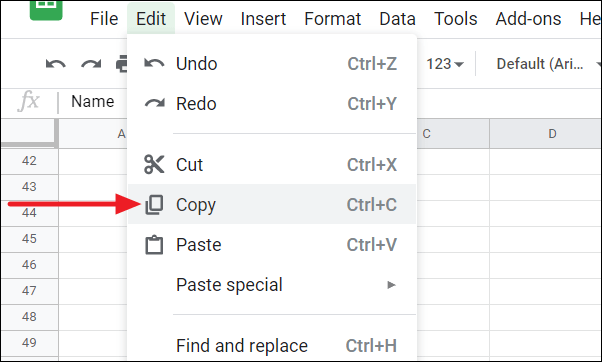Select row header 45
The height and width of the screenshot is (362, 602).
click(x=29, y=239)
